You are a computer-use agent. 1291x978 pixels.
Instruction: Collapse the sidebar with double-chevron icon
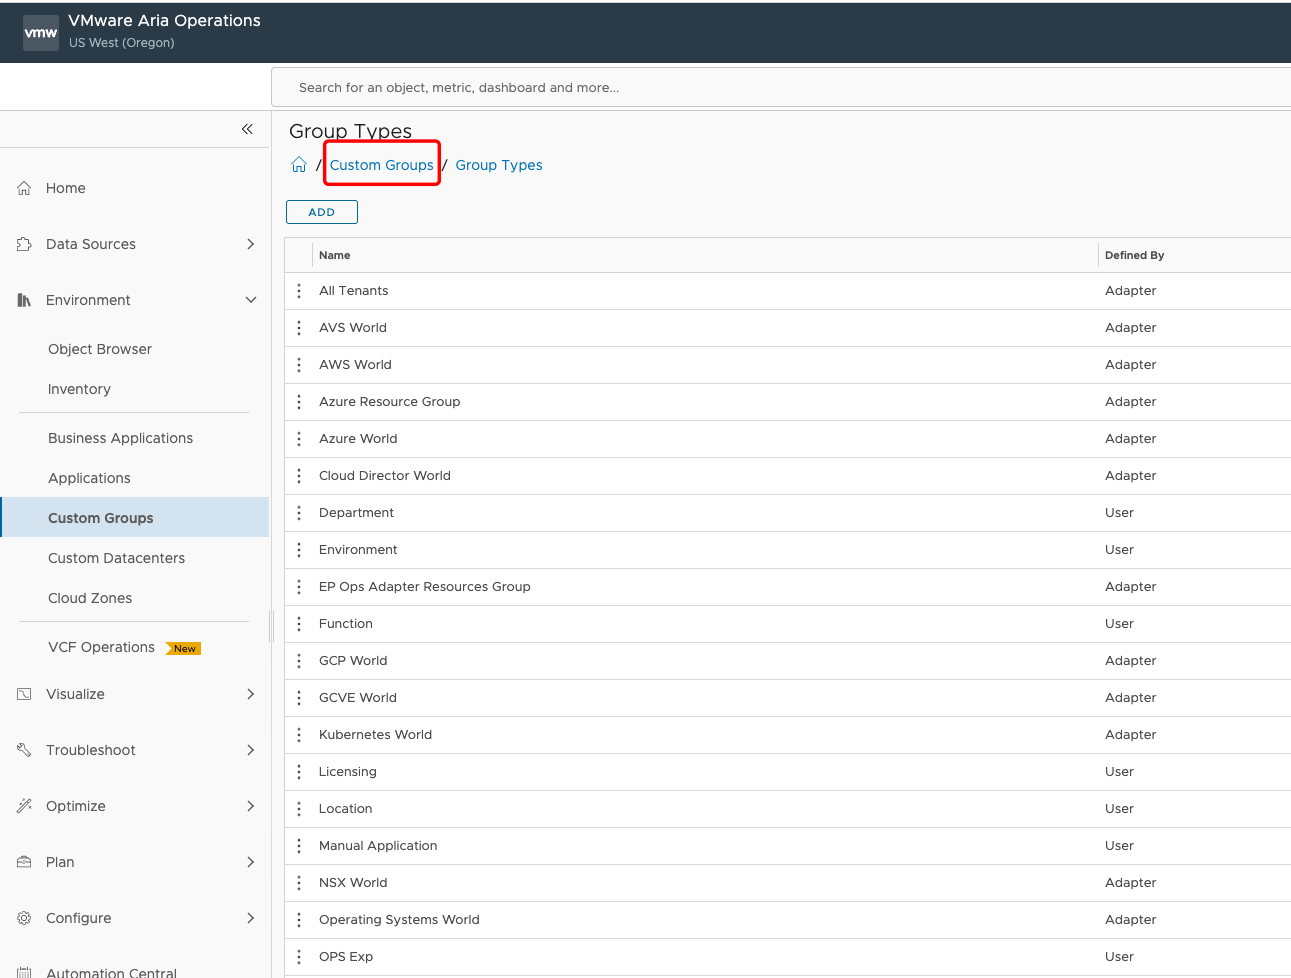(x=247, y=129)
